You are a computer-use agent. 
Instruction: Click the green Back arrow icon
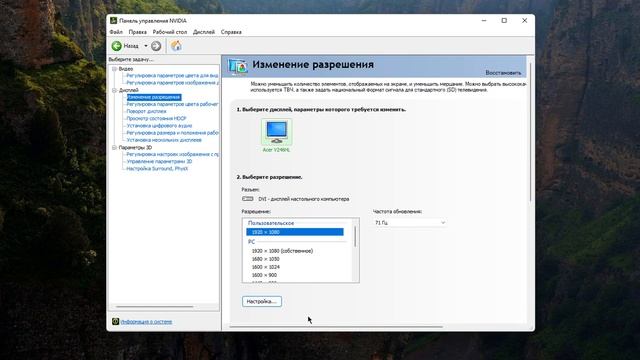tap(116, 46)
